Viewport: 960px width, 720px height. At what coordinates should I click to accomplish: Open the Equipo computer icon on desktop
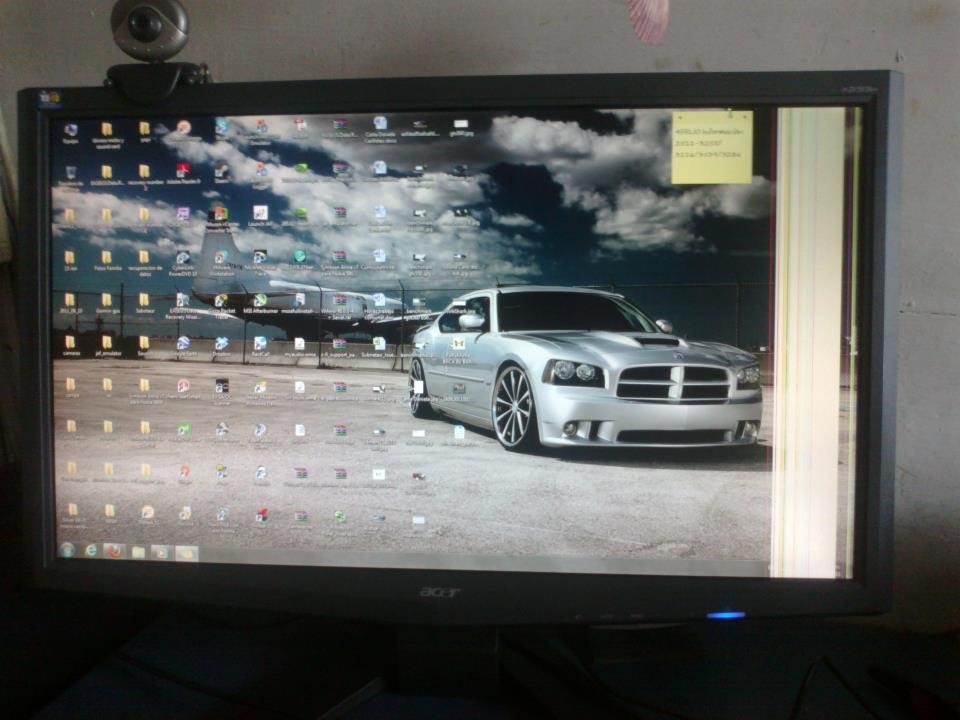point(70,133)
